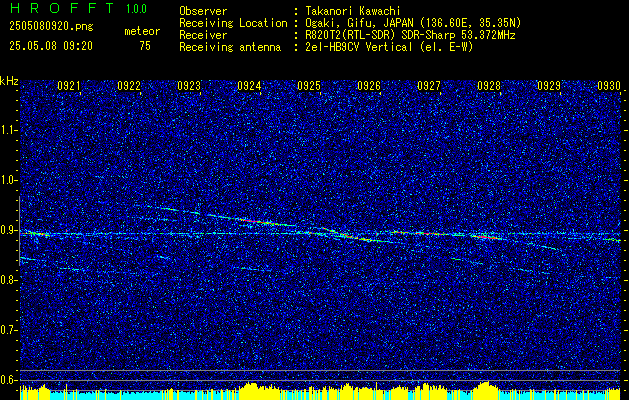
Task: Click the 0929 time marker
Action: (x=548, y=85)
